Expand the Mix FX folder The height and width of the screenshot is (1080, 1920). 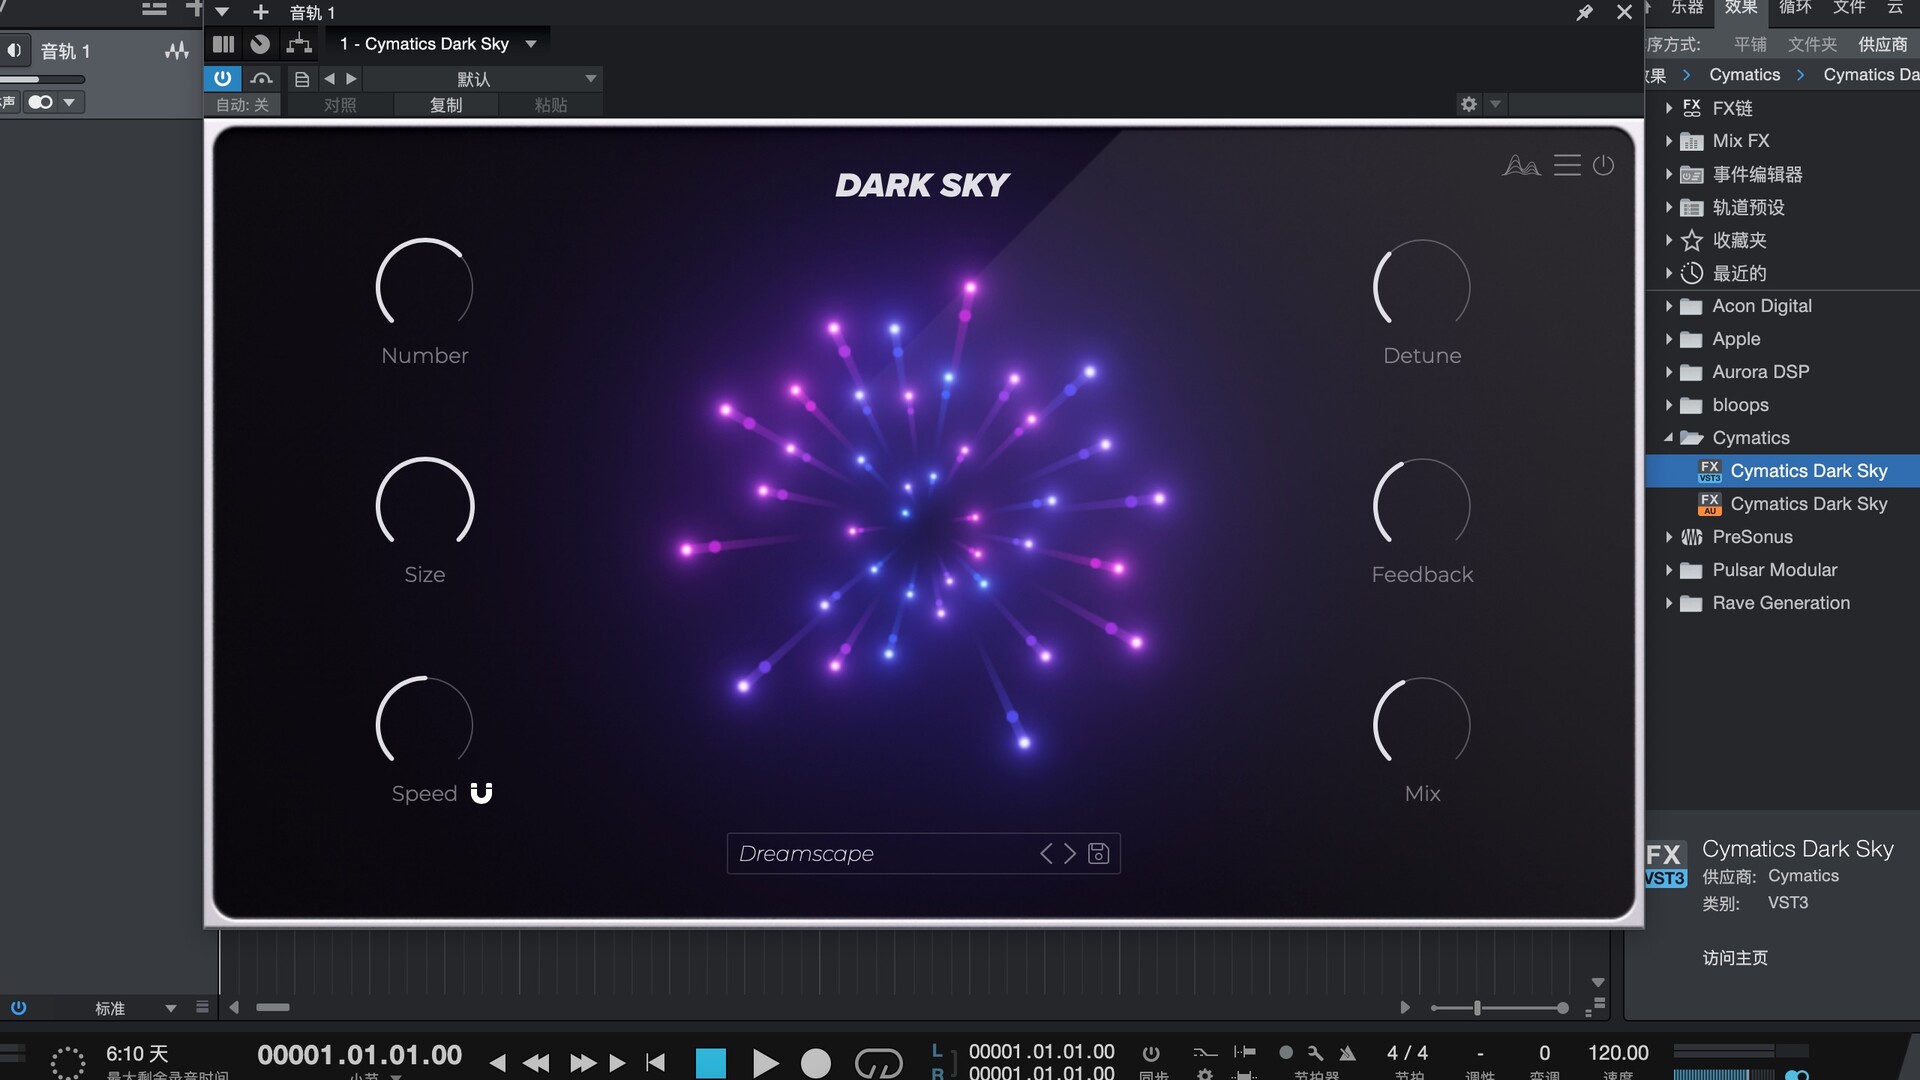pos(1668,141)
